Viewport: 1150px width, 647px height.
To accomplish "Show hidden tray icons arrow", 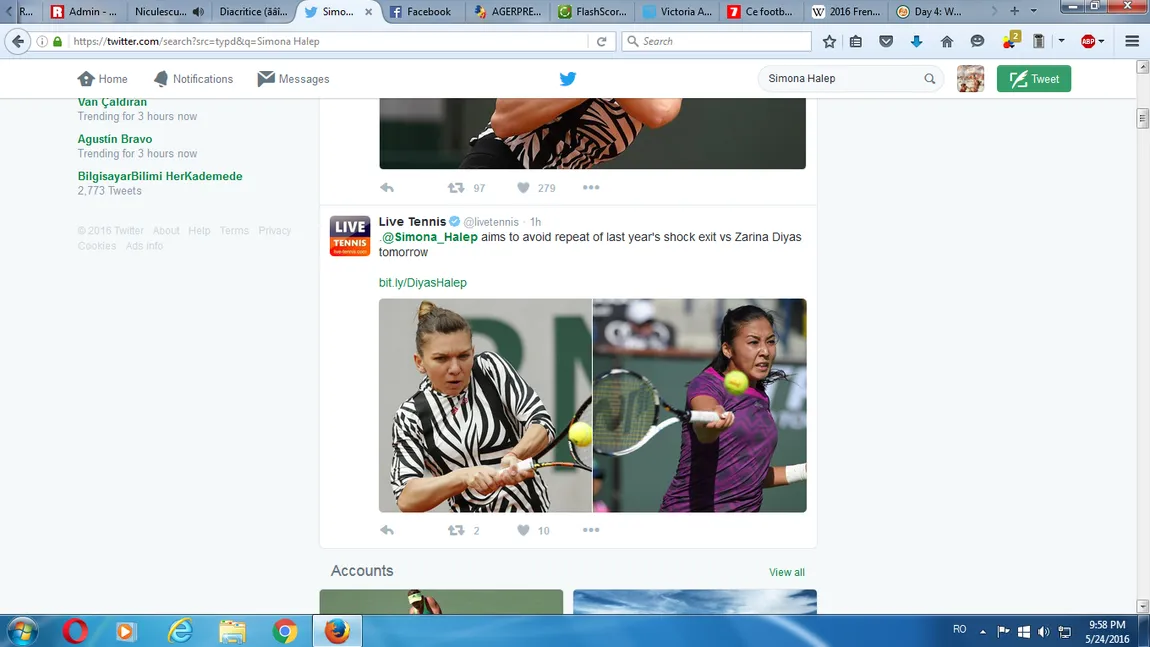I will coord(983,632).
